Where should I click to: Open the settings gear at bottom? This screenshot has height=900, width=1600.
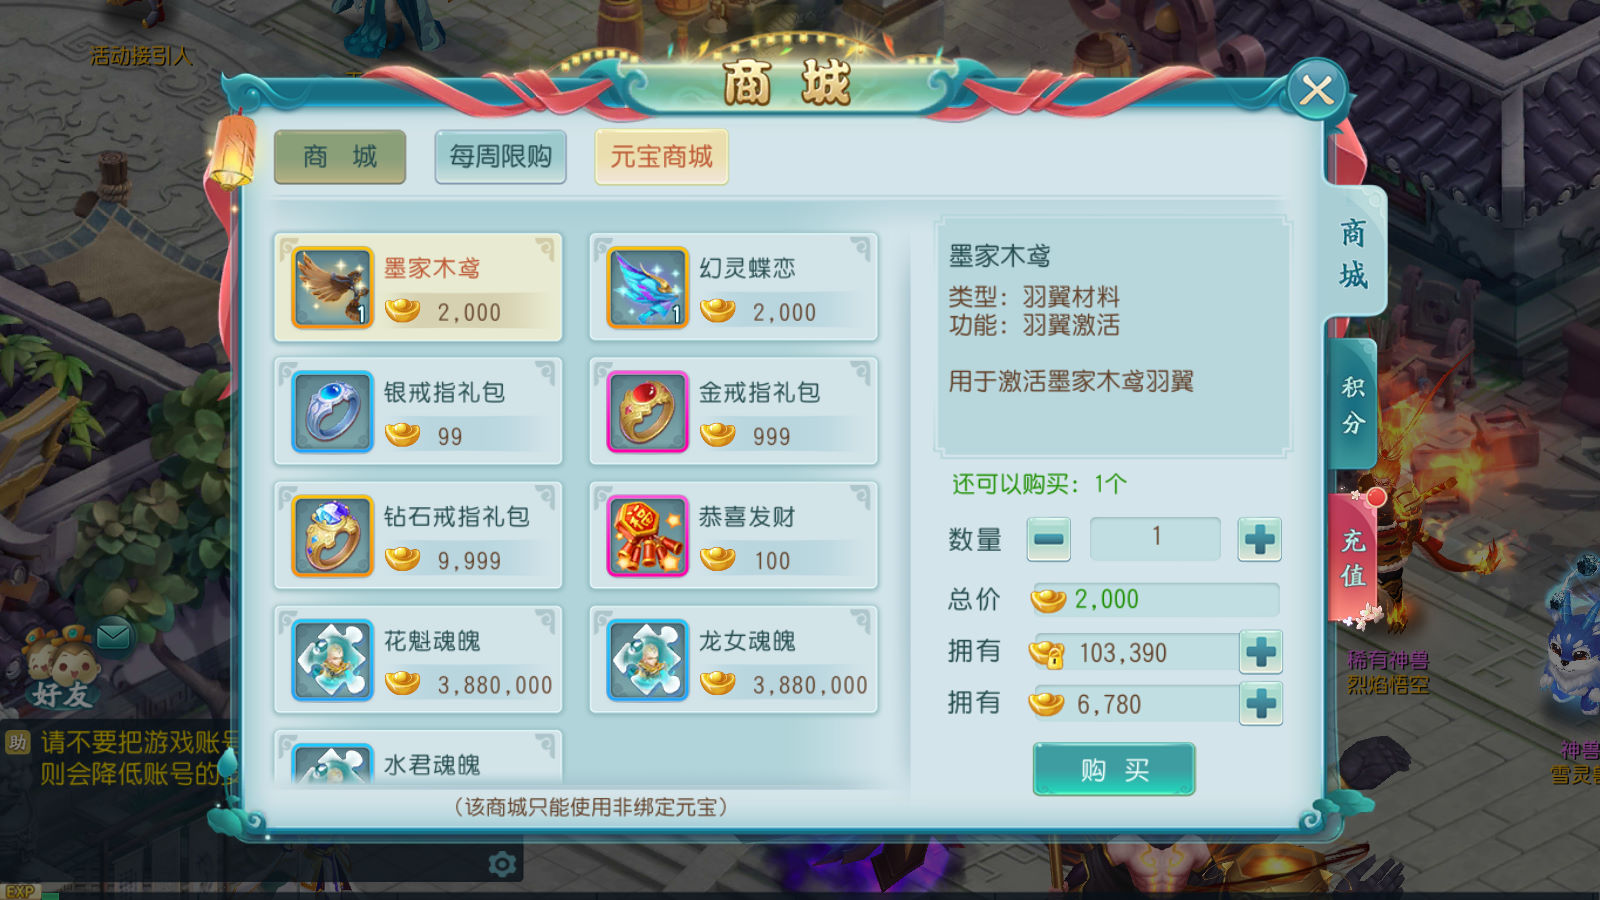[x=502, y=864]
